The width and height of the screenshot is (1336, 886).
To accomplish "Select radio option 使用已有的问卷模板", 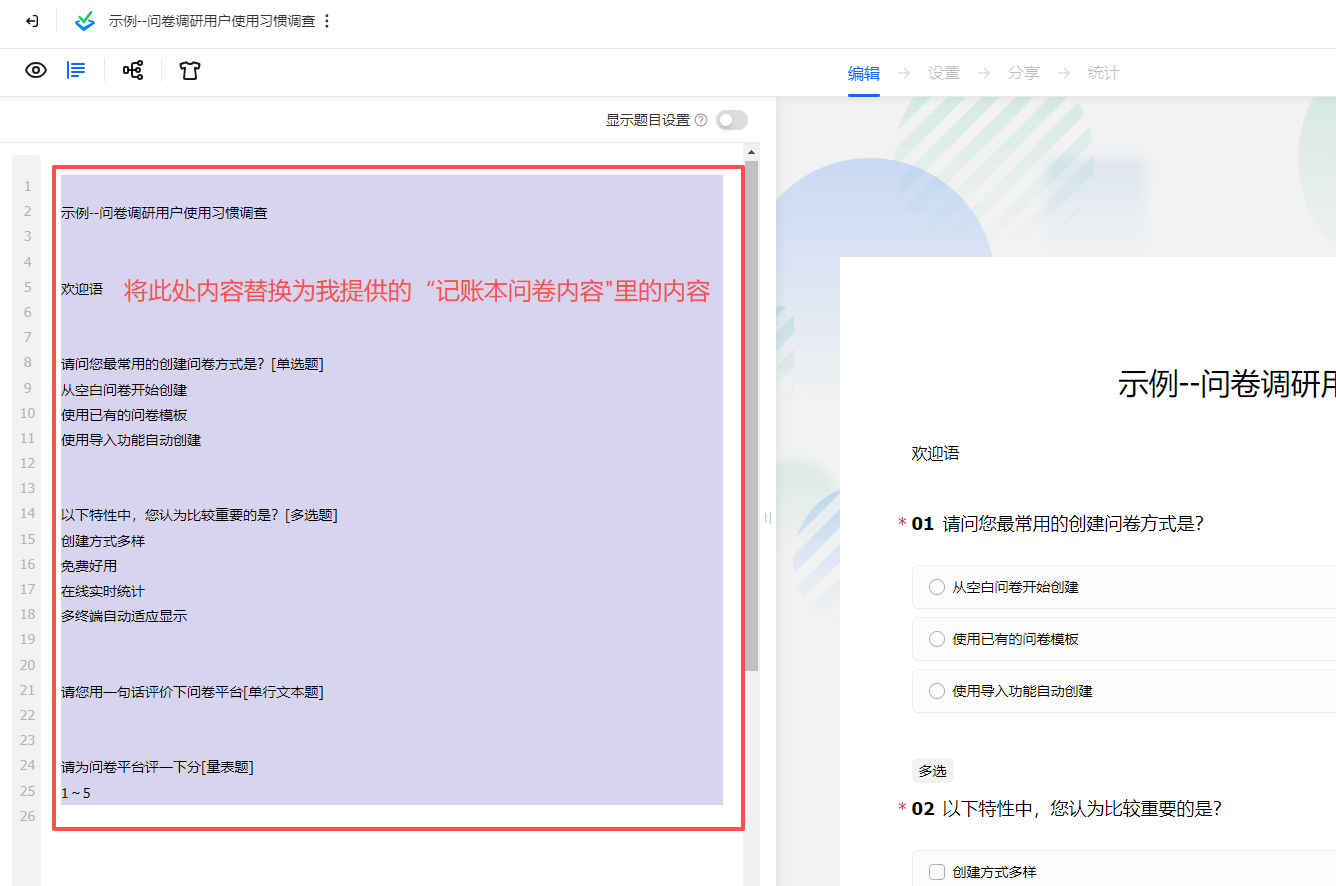I will click(937, 639).
